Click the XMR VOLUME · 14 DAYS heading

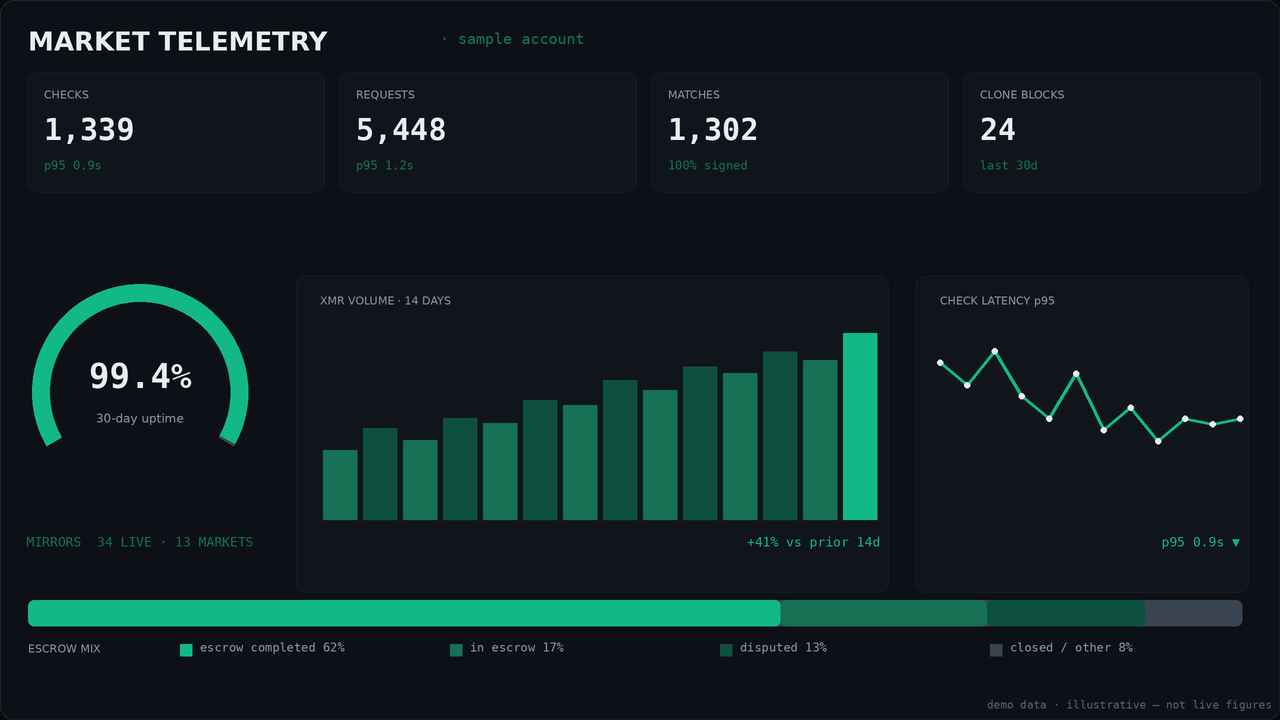click(385, 301)
